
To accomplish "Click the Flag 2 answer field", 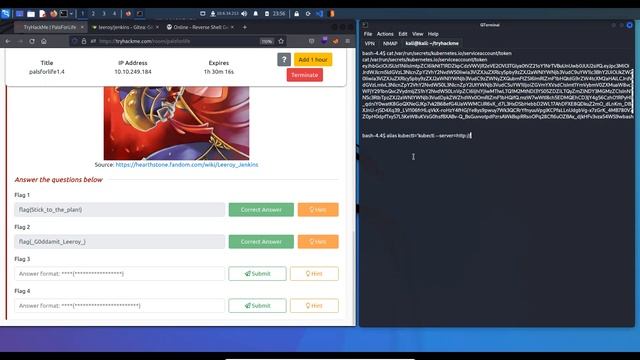I will click(120, 242).
